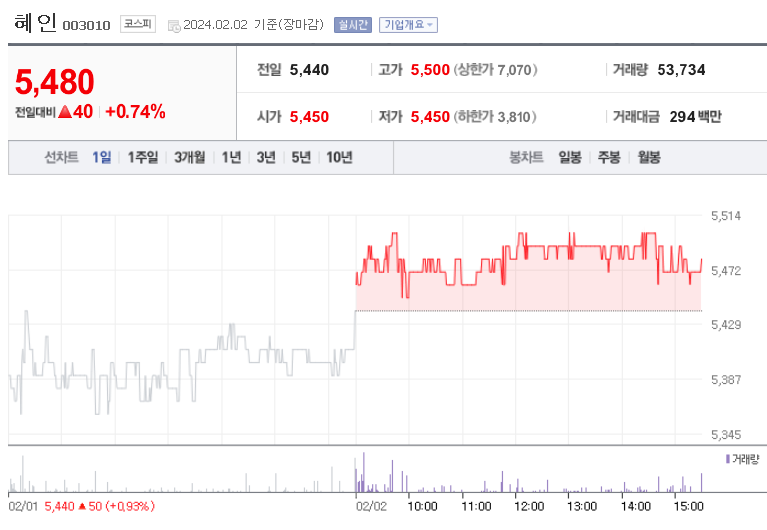This screenshot has height=530, width=767.
Task: Click the 02/02 date label
Action: (x=371, y=506)
